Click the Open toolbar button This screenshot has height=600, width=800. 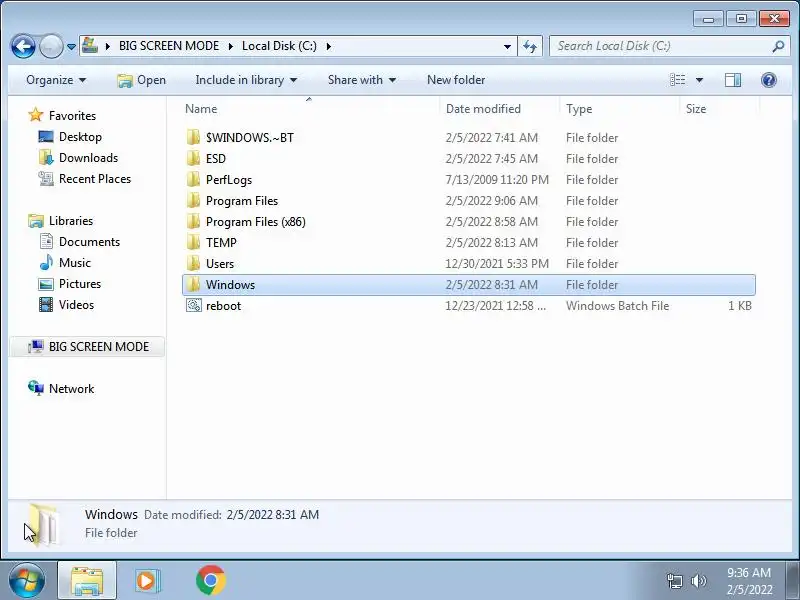point(141,80)
